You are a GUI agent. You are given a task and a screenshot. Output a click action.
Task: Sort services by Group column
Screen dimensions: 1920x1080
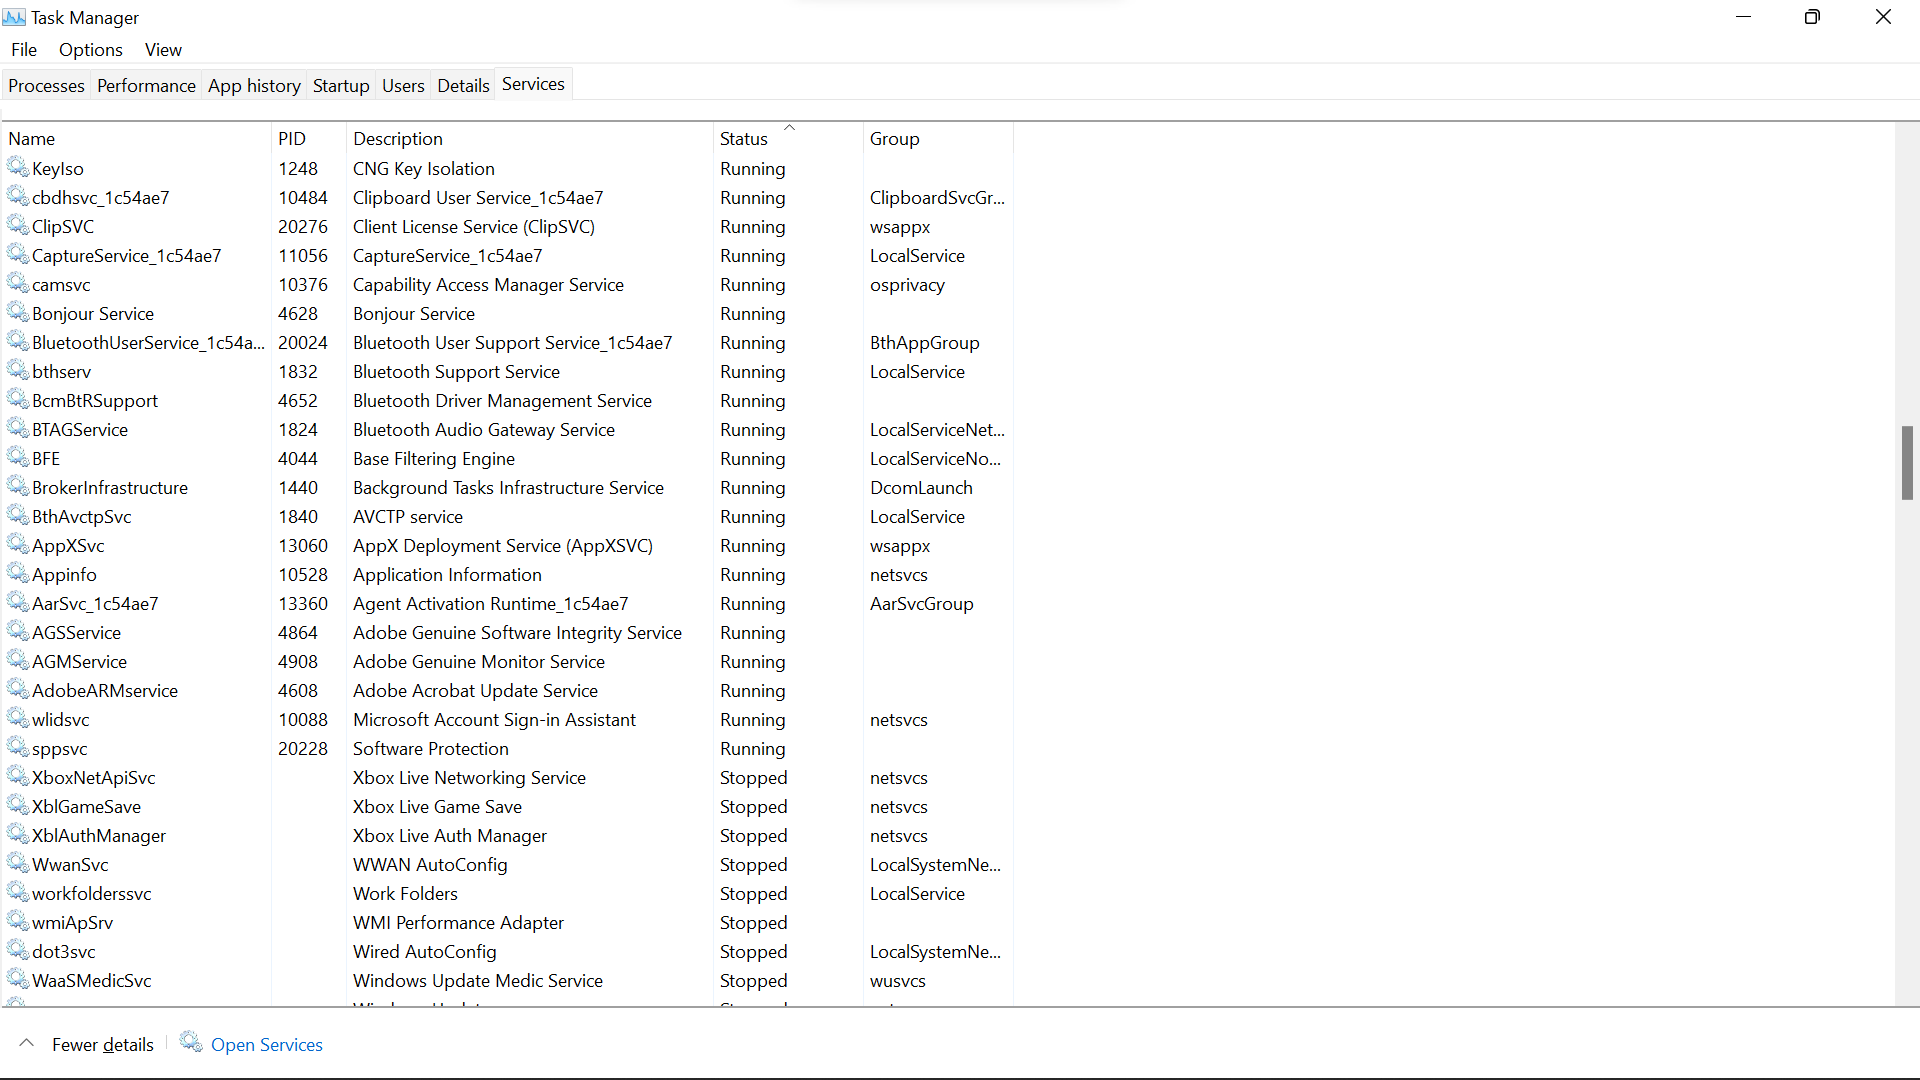(938, 138)
